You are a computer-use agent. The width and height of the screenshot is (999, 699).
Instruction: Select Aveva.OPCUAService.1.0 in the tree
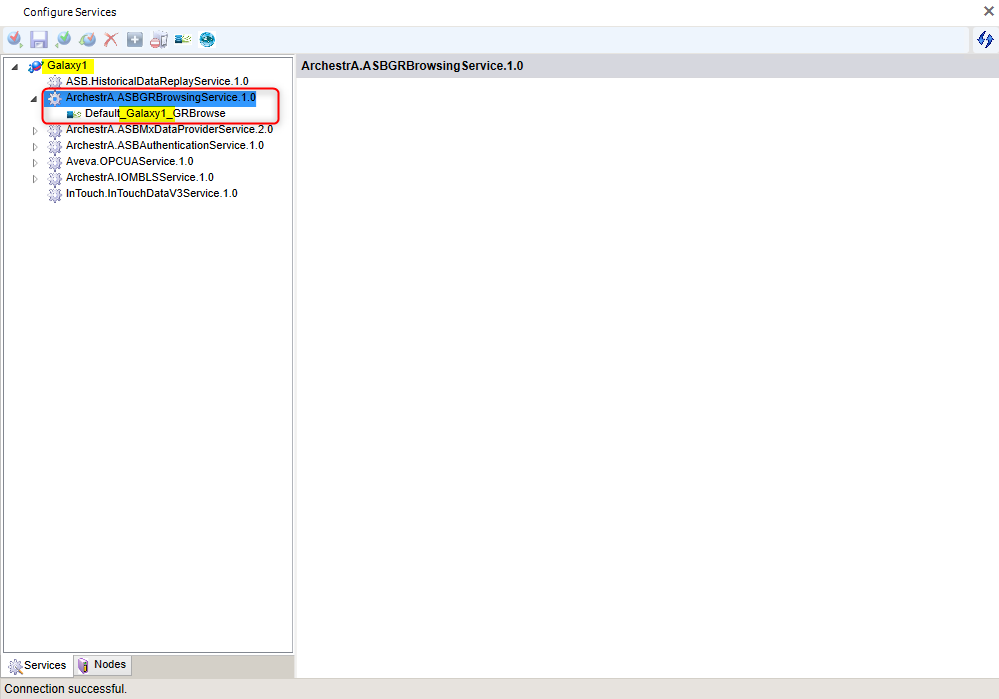click(129, 161)
